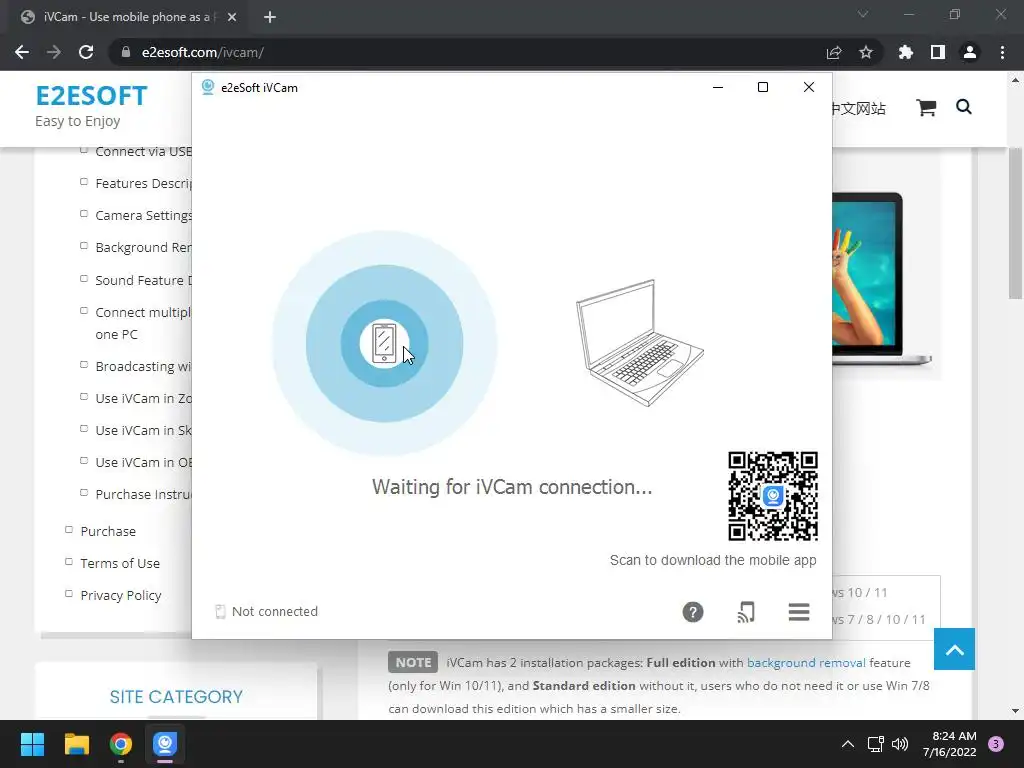Open Sound Feature sidebar link
This screenshot has height=768, width=1024.
point(143,280)
